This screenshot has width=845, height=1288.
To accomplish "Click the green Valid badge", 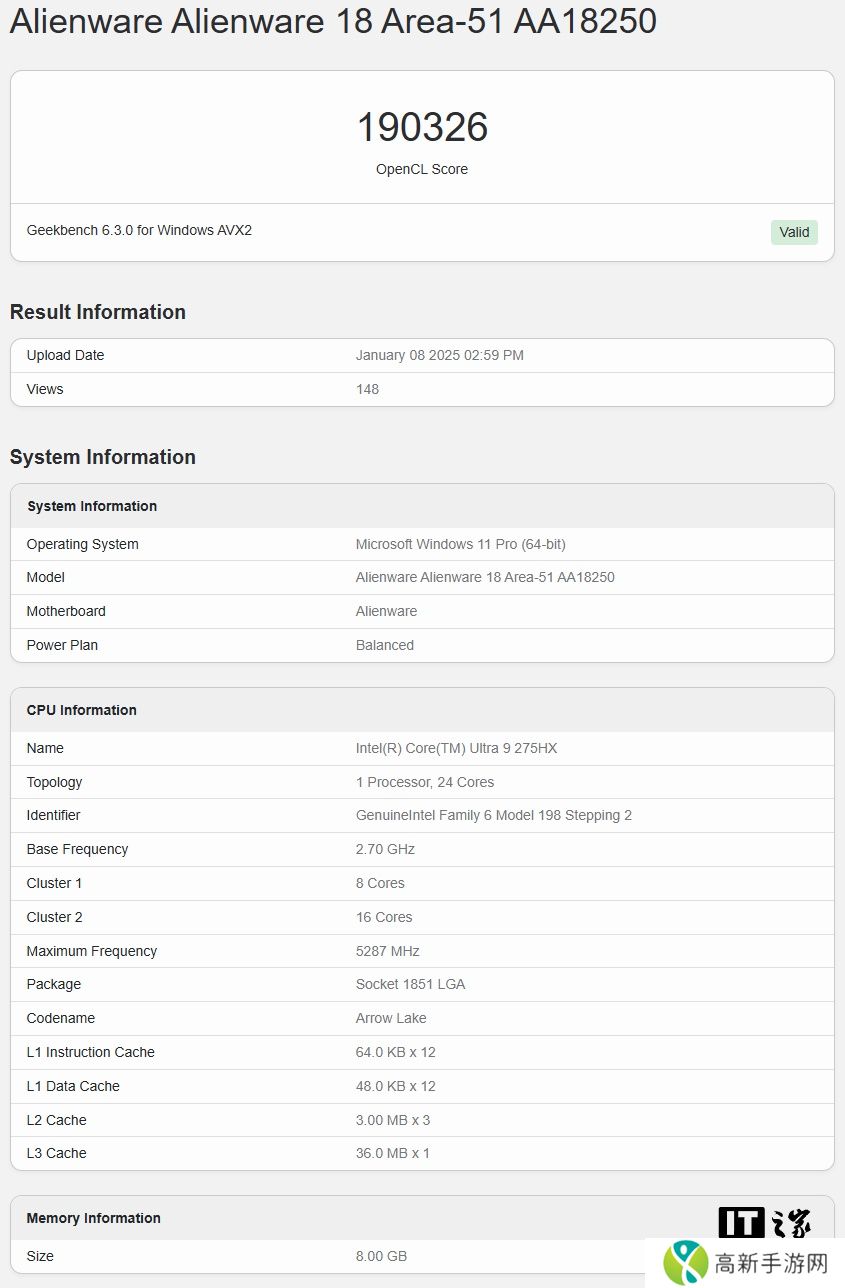I will 794,232.
